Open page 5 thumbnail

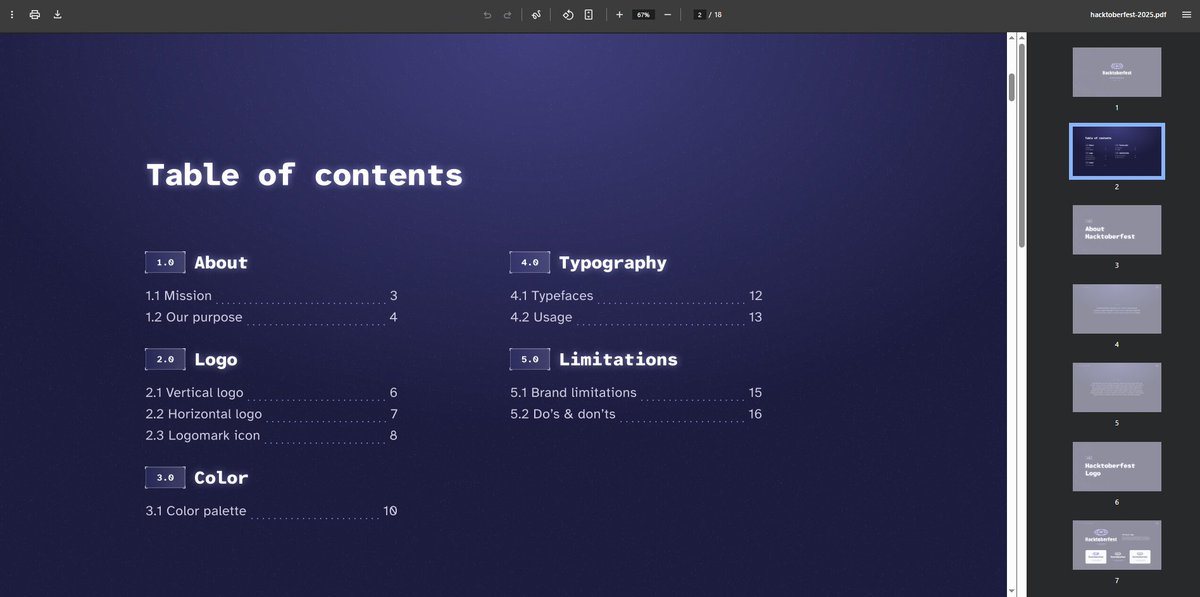click(x=1117, y=388)
